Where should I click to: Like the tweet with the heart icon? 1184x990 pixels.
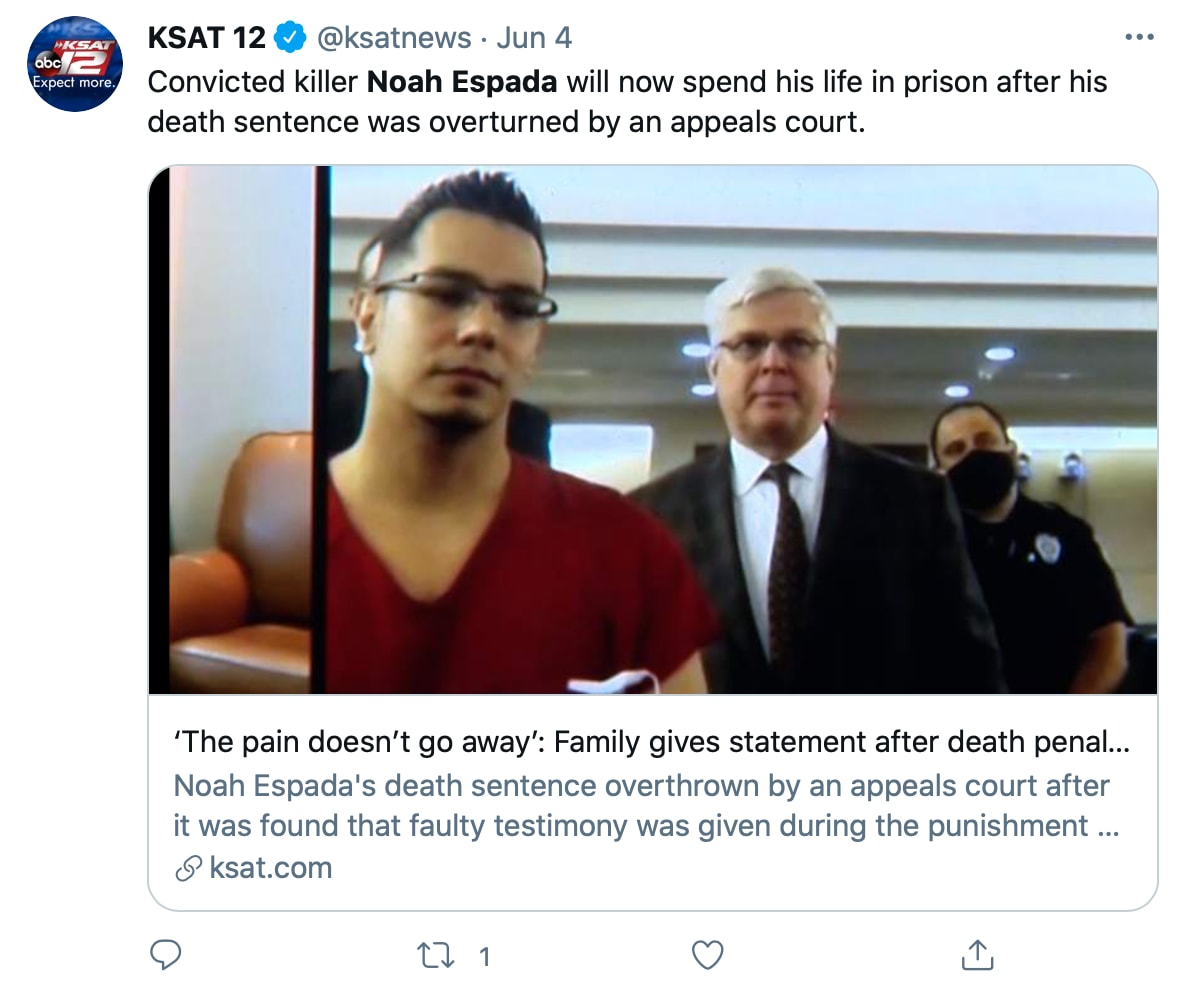pyautogui.click(x=707, y=955)
